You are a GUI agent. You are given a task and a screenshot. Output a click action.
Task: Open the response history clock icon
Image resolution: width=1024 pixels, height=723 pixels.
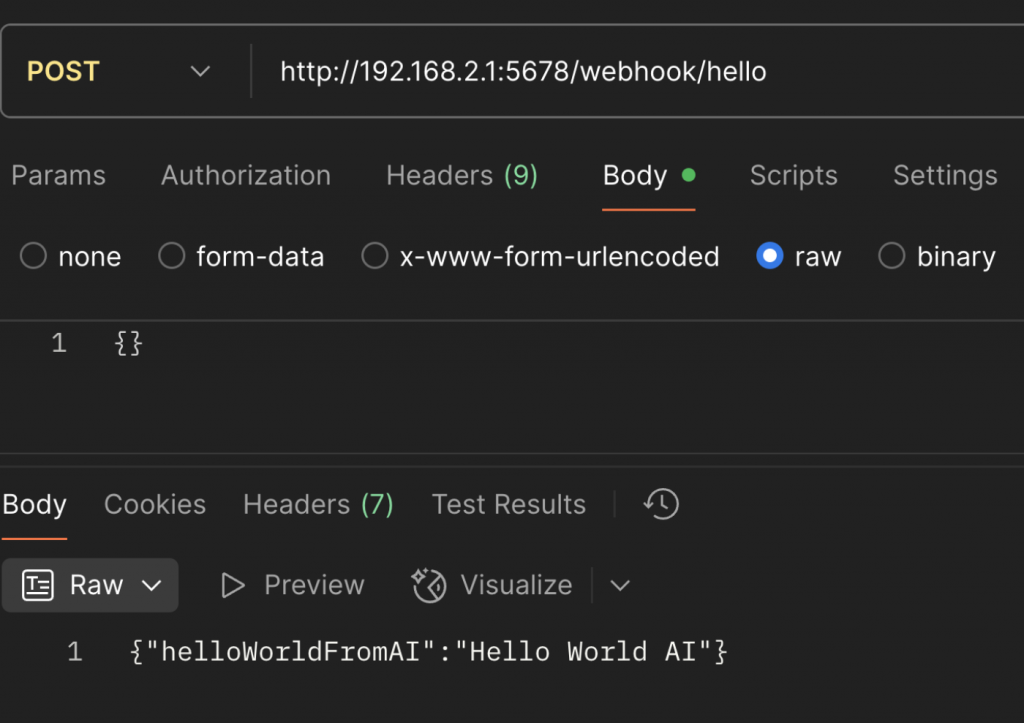click(x=662, y=504)
